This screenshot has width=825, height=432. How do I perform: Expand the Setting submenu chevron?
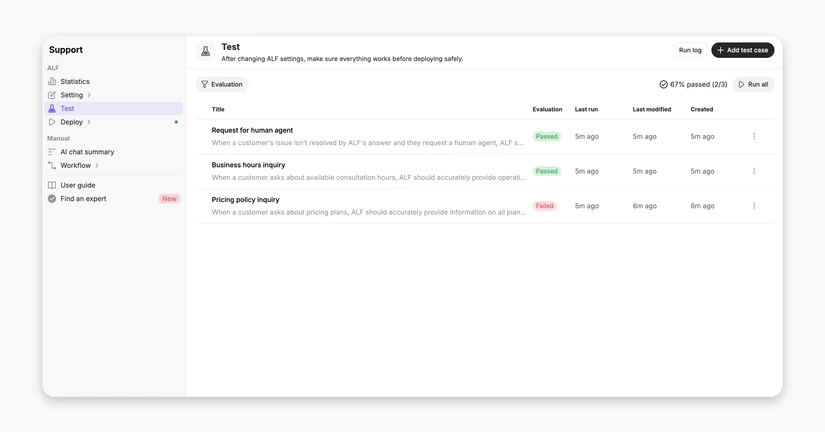(x=89, y=95)
